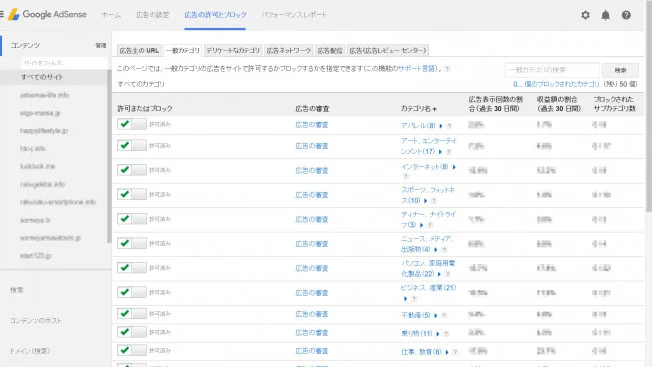Click help icon beside 不動産 category
The image size is (652, 367).
tap(444, 315)
